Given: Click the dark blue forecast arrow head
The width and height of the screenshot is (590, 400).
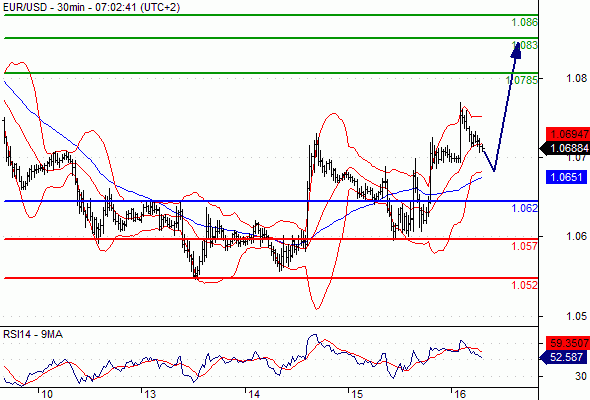Looking at the screenshot, I should click(517, 50).
